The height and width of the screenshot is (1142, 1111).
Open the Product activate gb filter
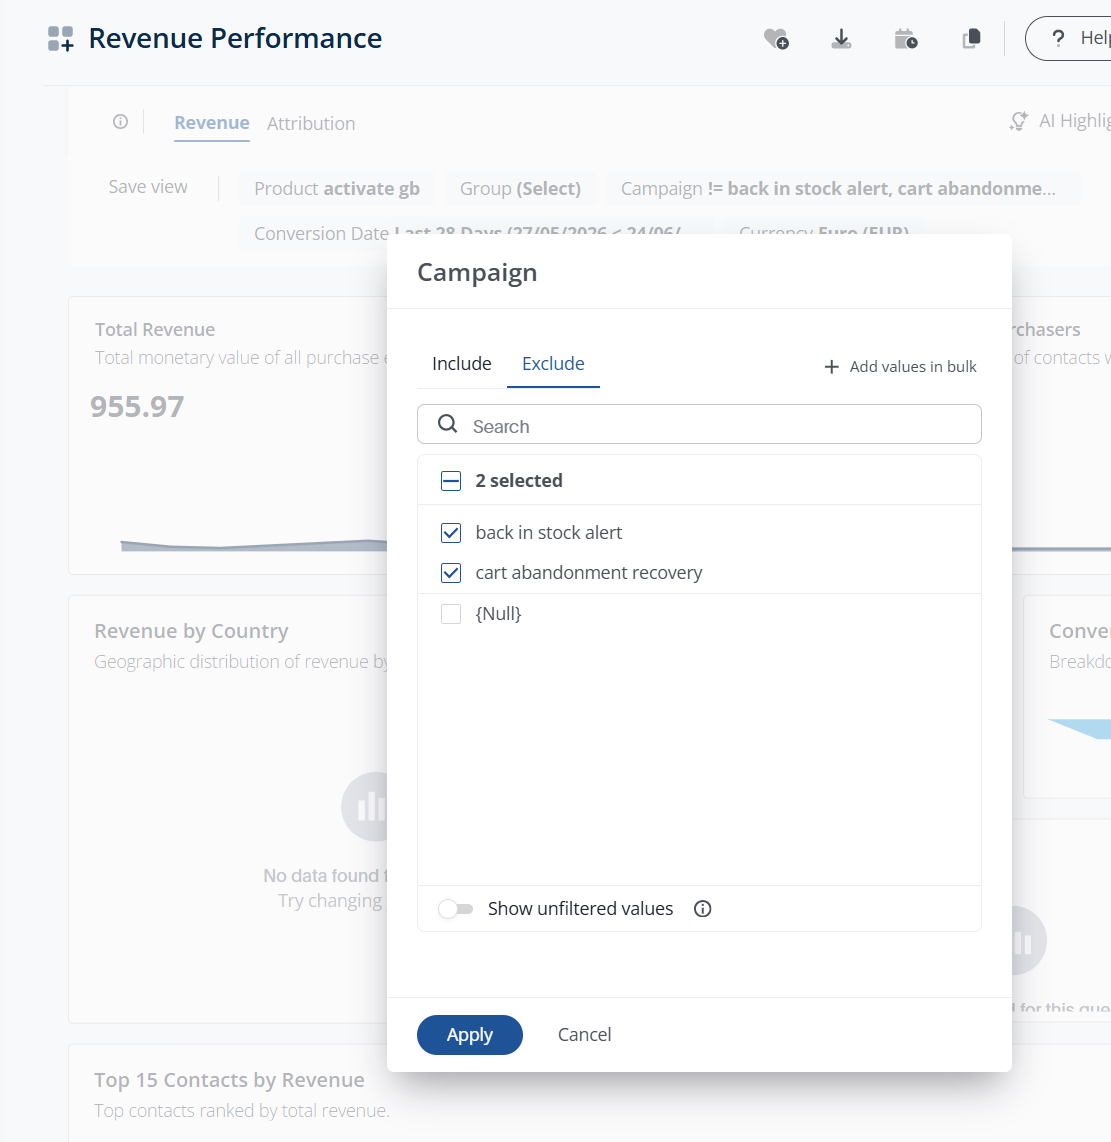tap(337, 189)
